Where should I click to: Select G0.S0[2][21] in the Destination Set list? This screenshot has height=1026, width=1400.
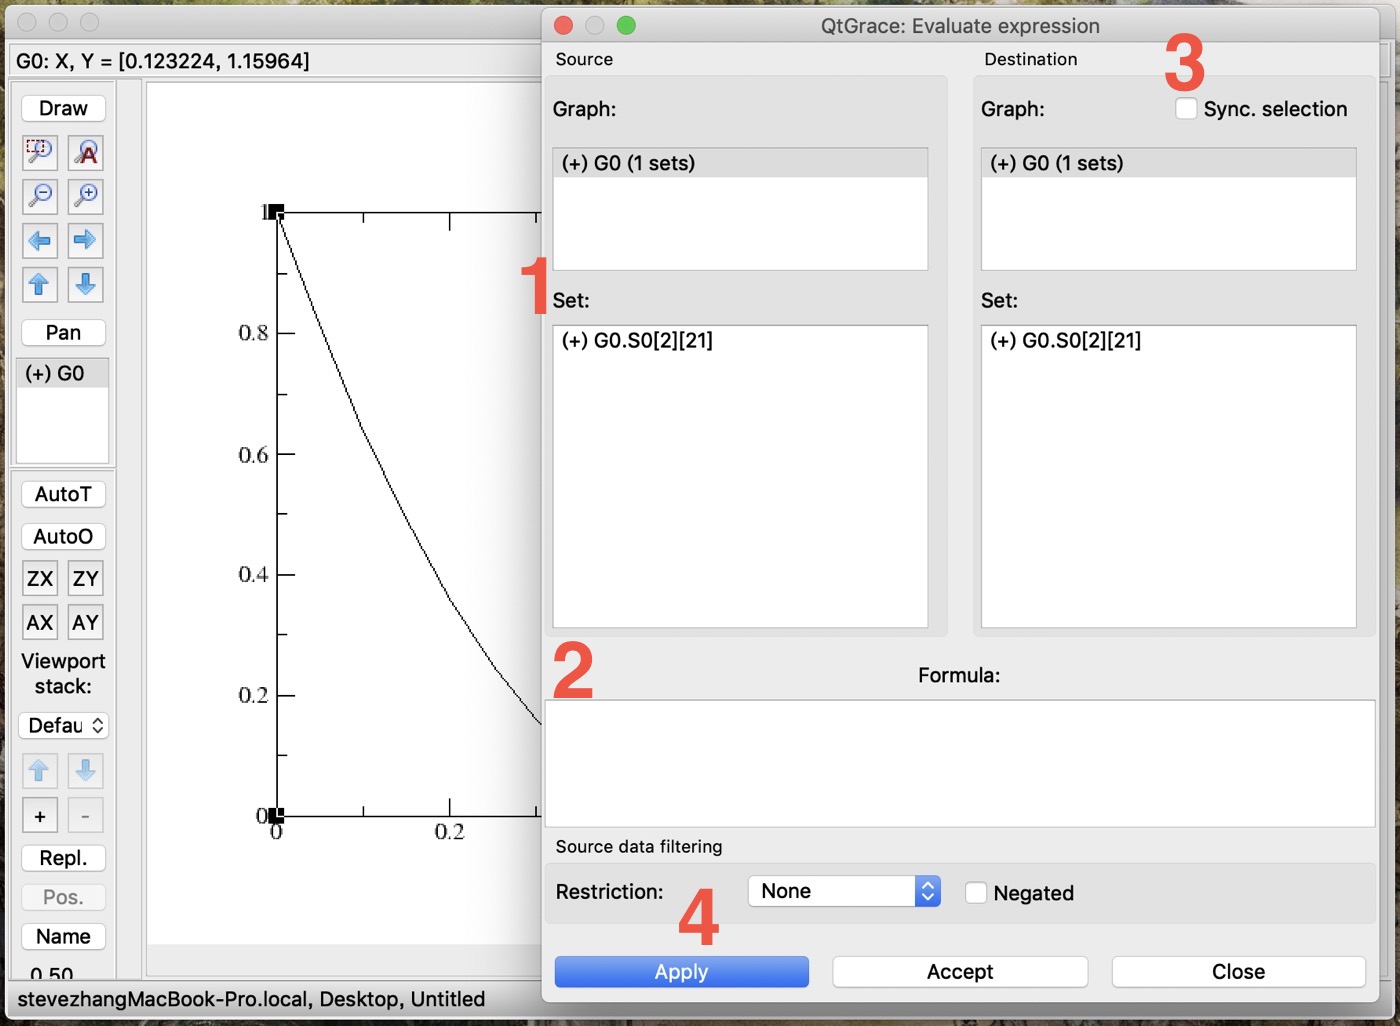(1065, 341)
